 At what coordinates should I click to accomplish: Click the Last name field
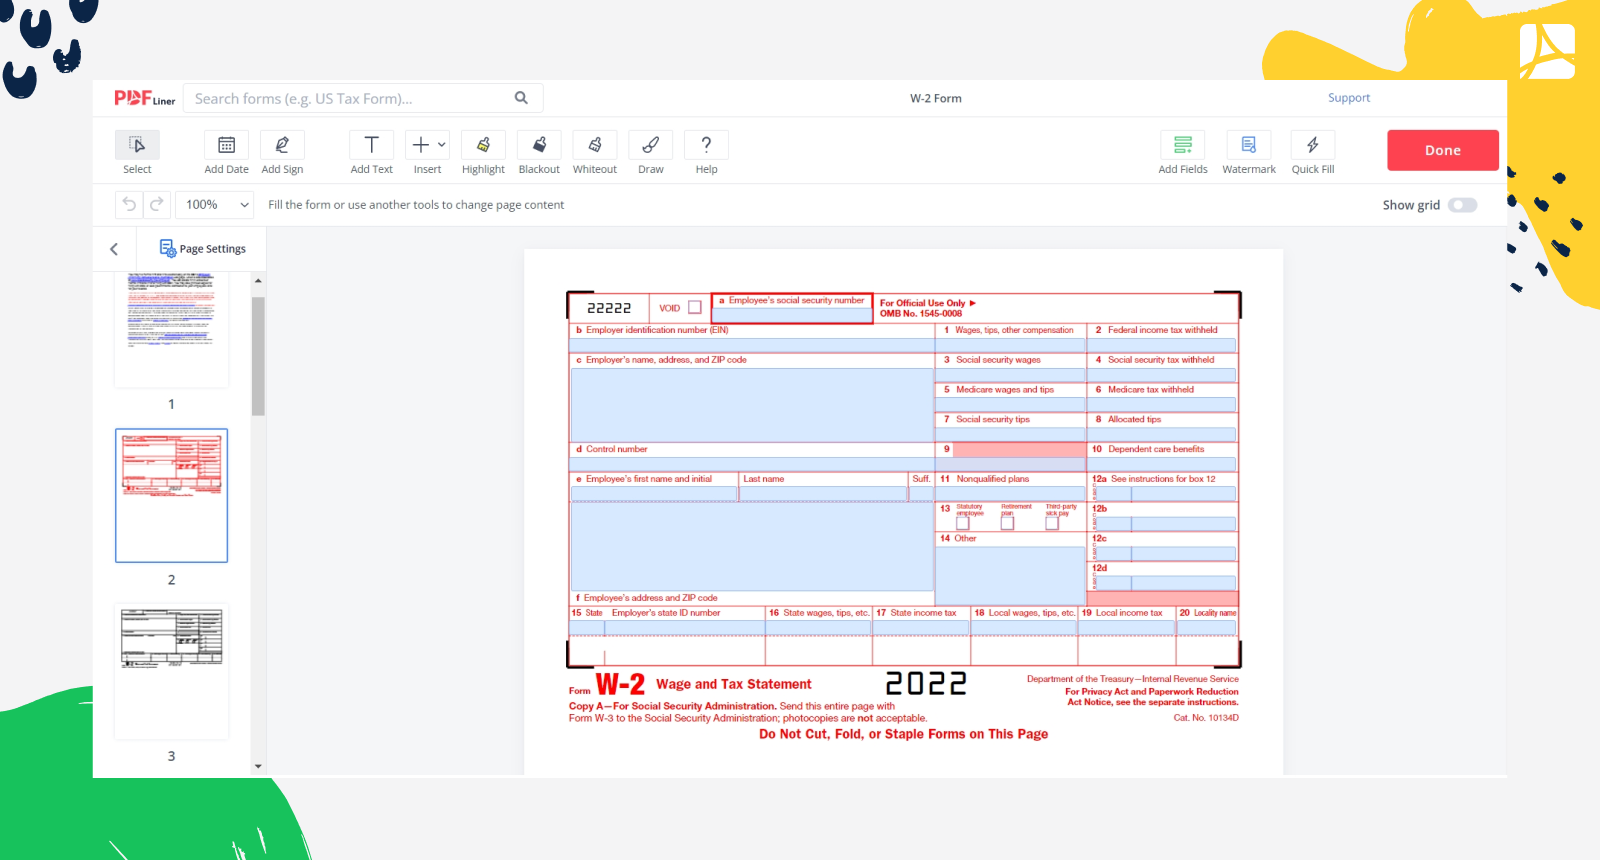pyautogui.click(x=823, y=494)
